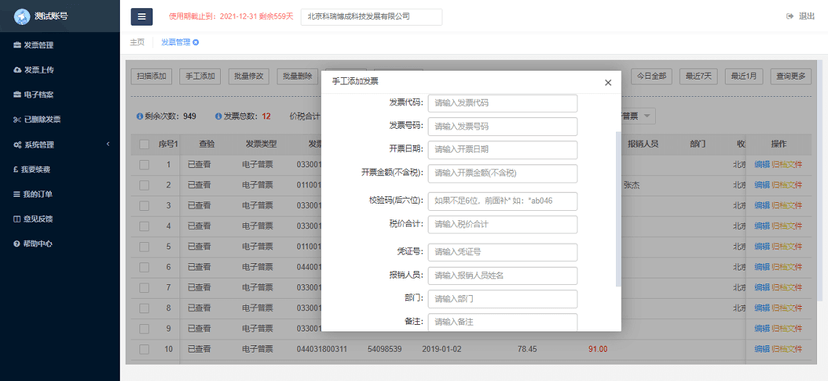Click 编辑 link in row 10
Screen dimensions: 828x381
762,349
